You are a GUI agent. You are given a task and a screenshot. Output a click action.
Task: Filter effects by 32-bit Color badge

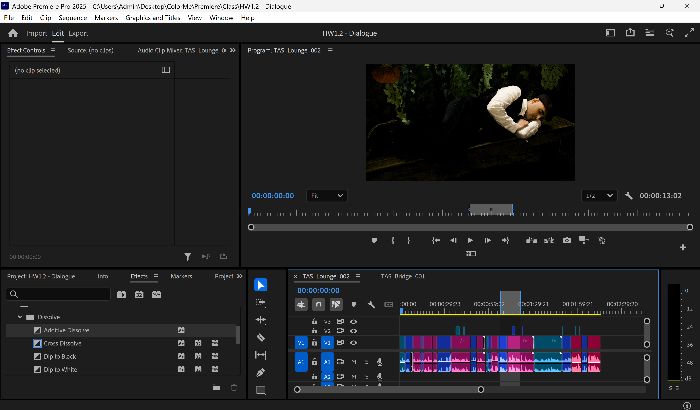139,295
